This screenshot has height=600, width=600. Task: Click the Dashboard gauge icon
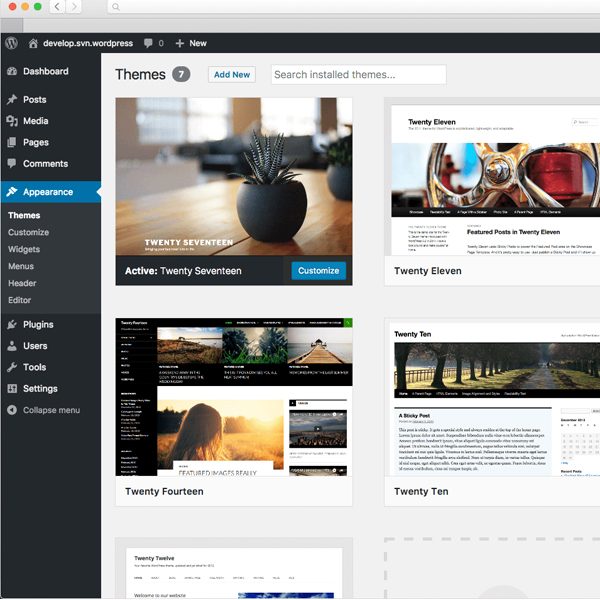tap(11, 72)
